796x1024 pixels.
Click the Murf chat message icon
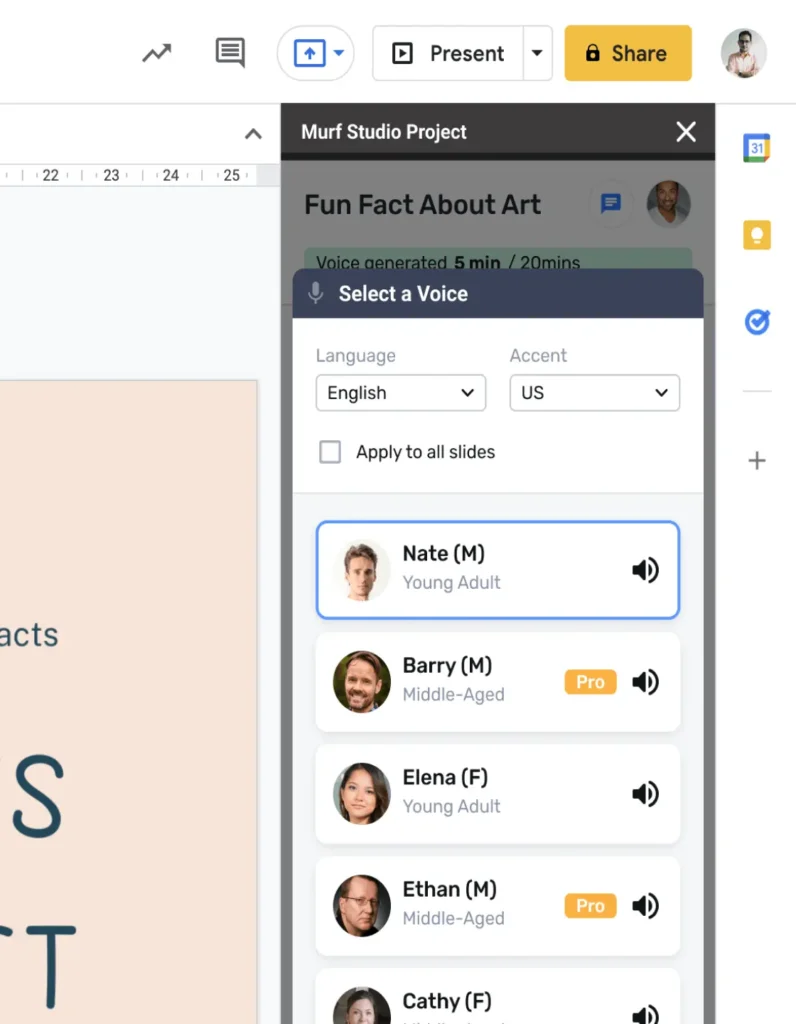pos(610,204)
